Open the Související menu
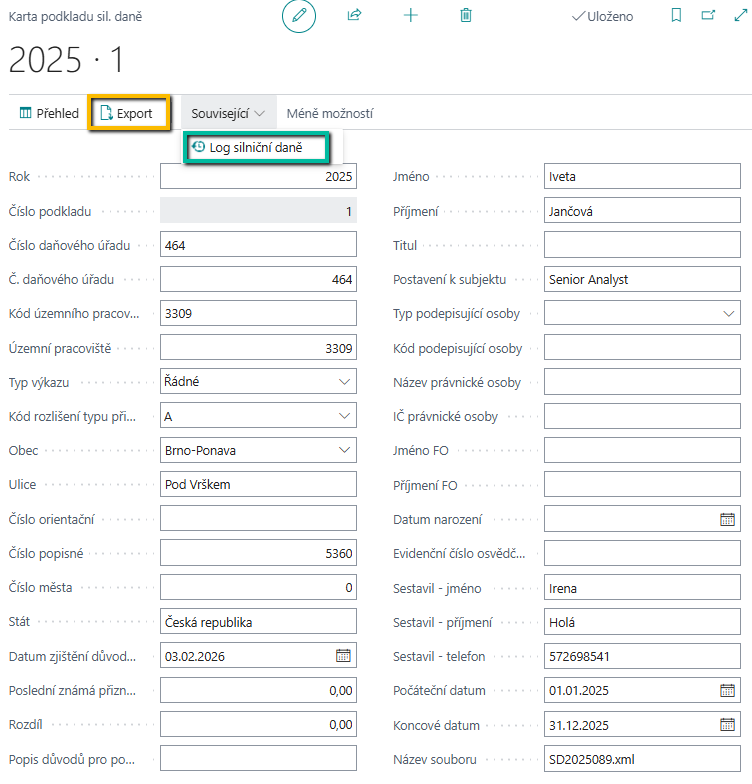752x784 pixels. (x=229, y=114)
